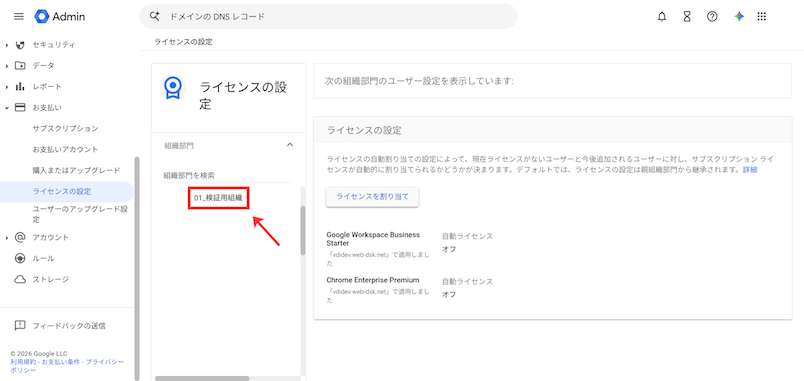Click the ライセンスを割り当て button

coord(372,197)
